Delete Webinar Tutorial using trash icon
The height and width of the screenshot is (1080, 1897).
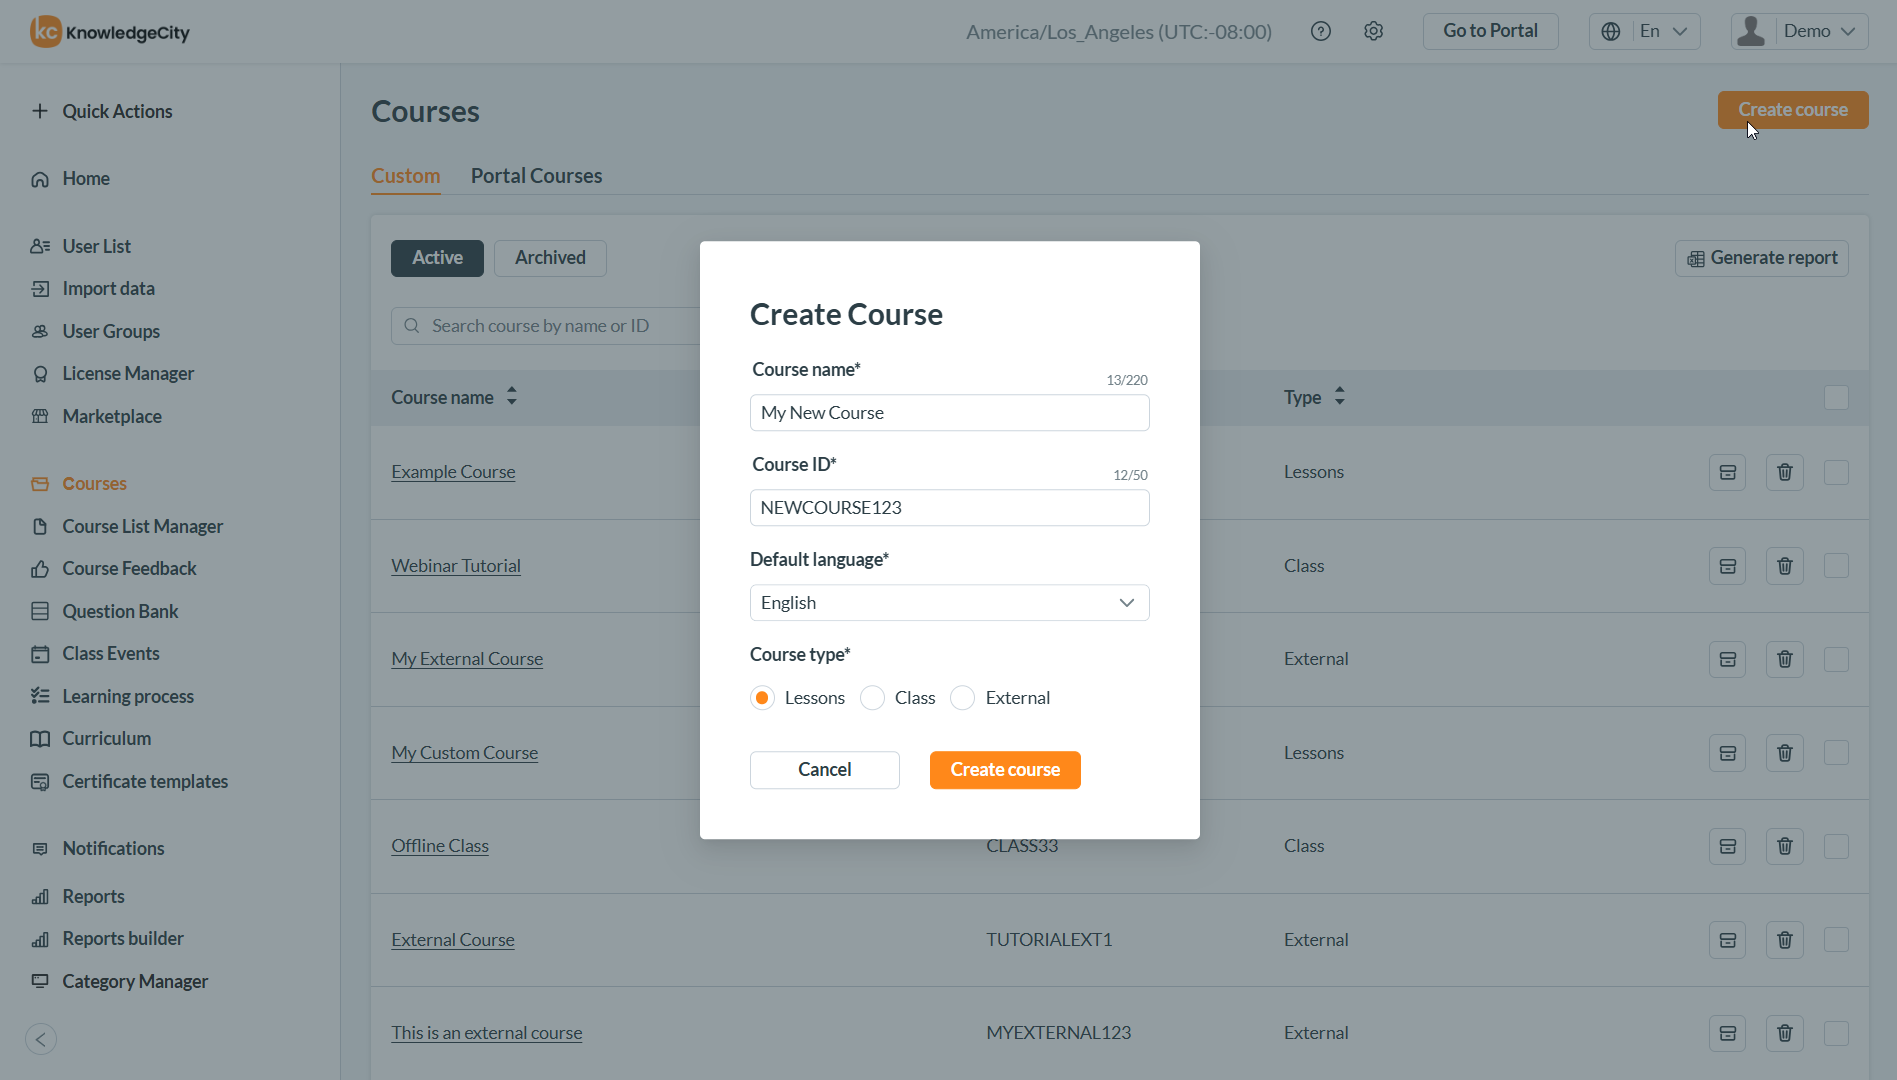point(1784,566)
